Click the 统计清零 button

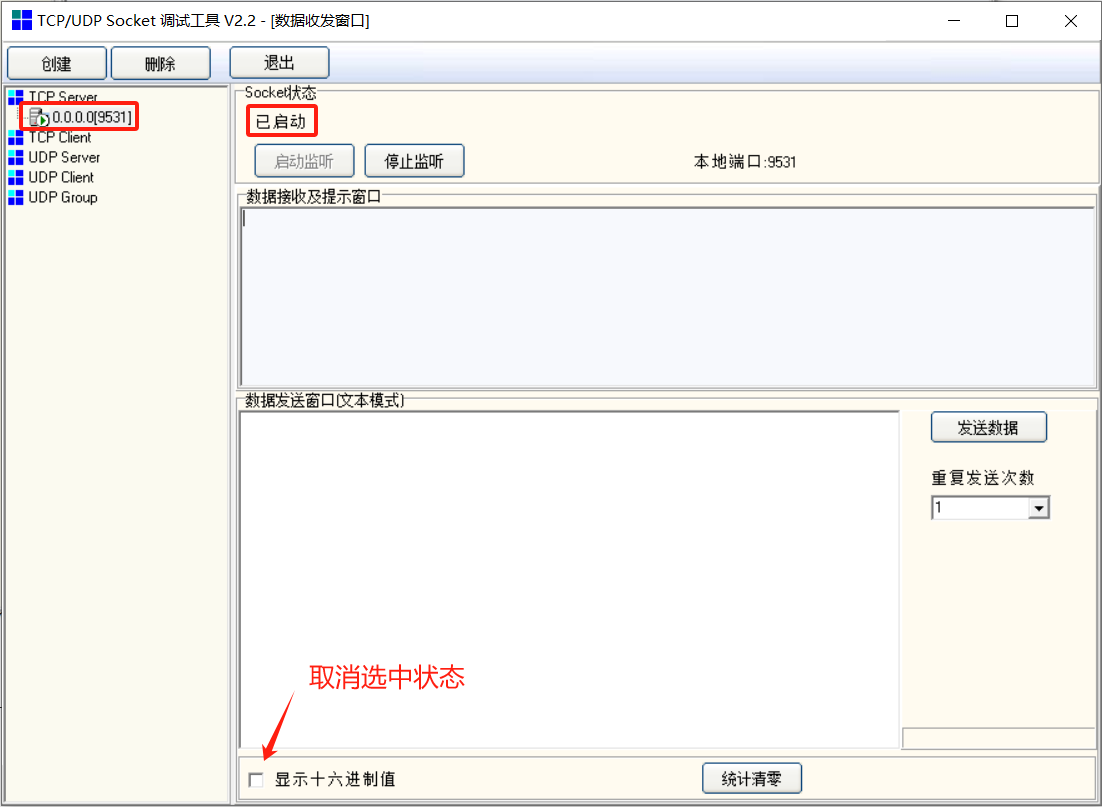(x=751, y=778)
